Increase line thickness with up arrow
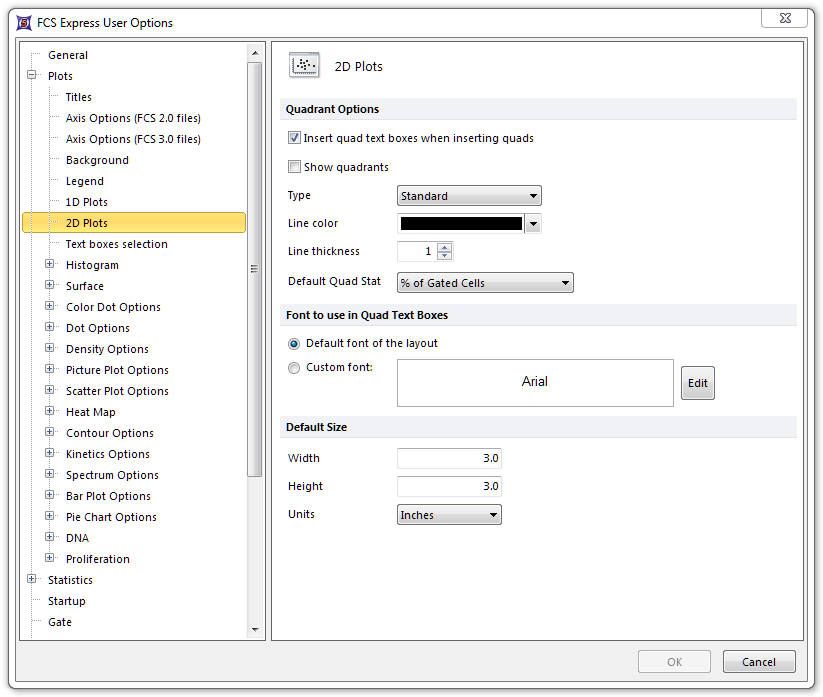 click(x=445, y=247)
